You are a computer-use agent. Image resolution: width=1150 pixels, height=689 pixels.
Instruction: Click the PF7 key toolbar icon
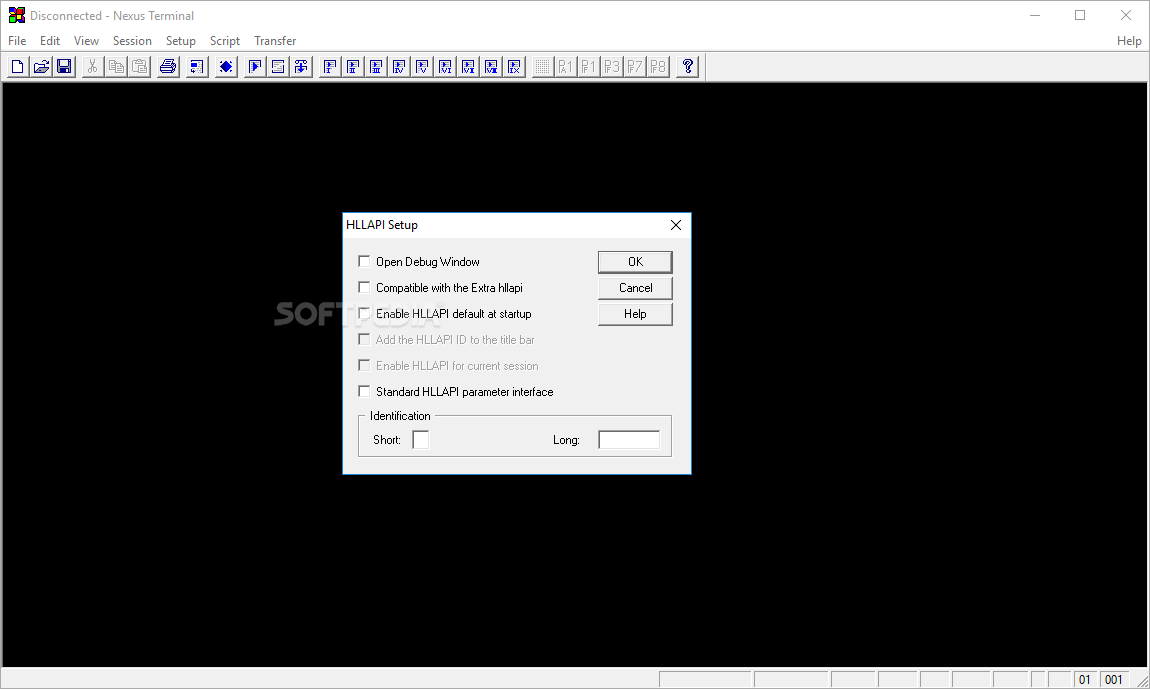[x=635, y=67]
